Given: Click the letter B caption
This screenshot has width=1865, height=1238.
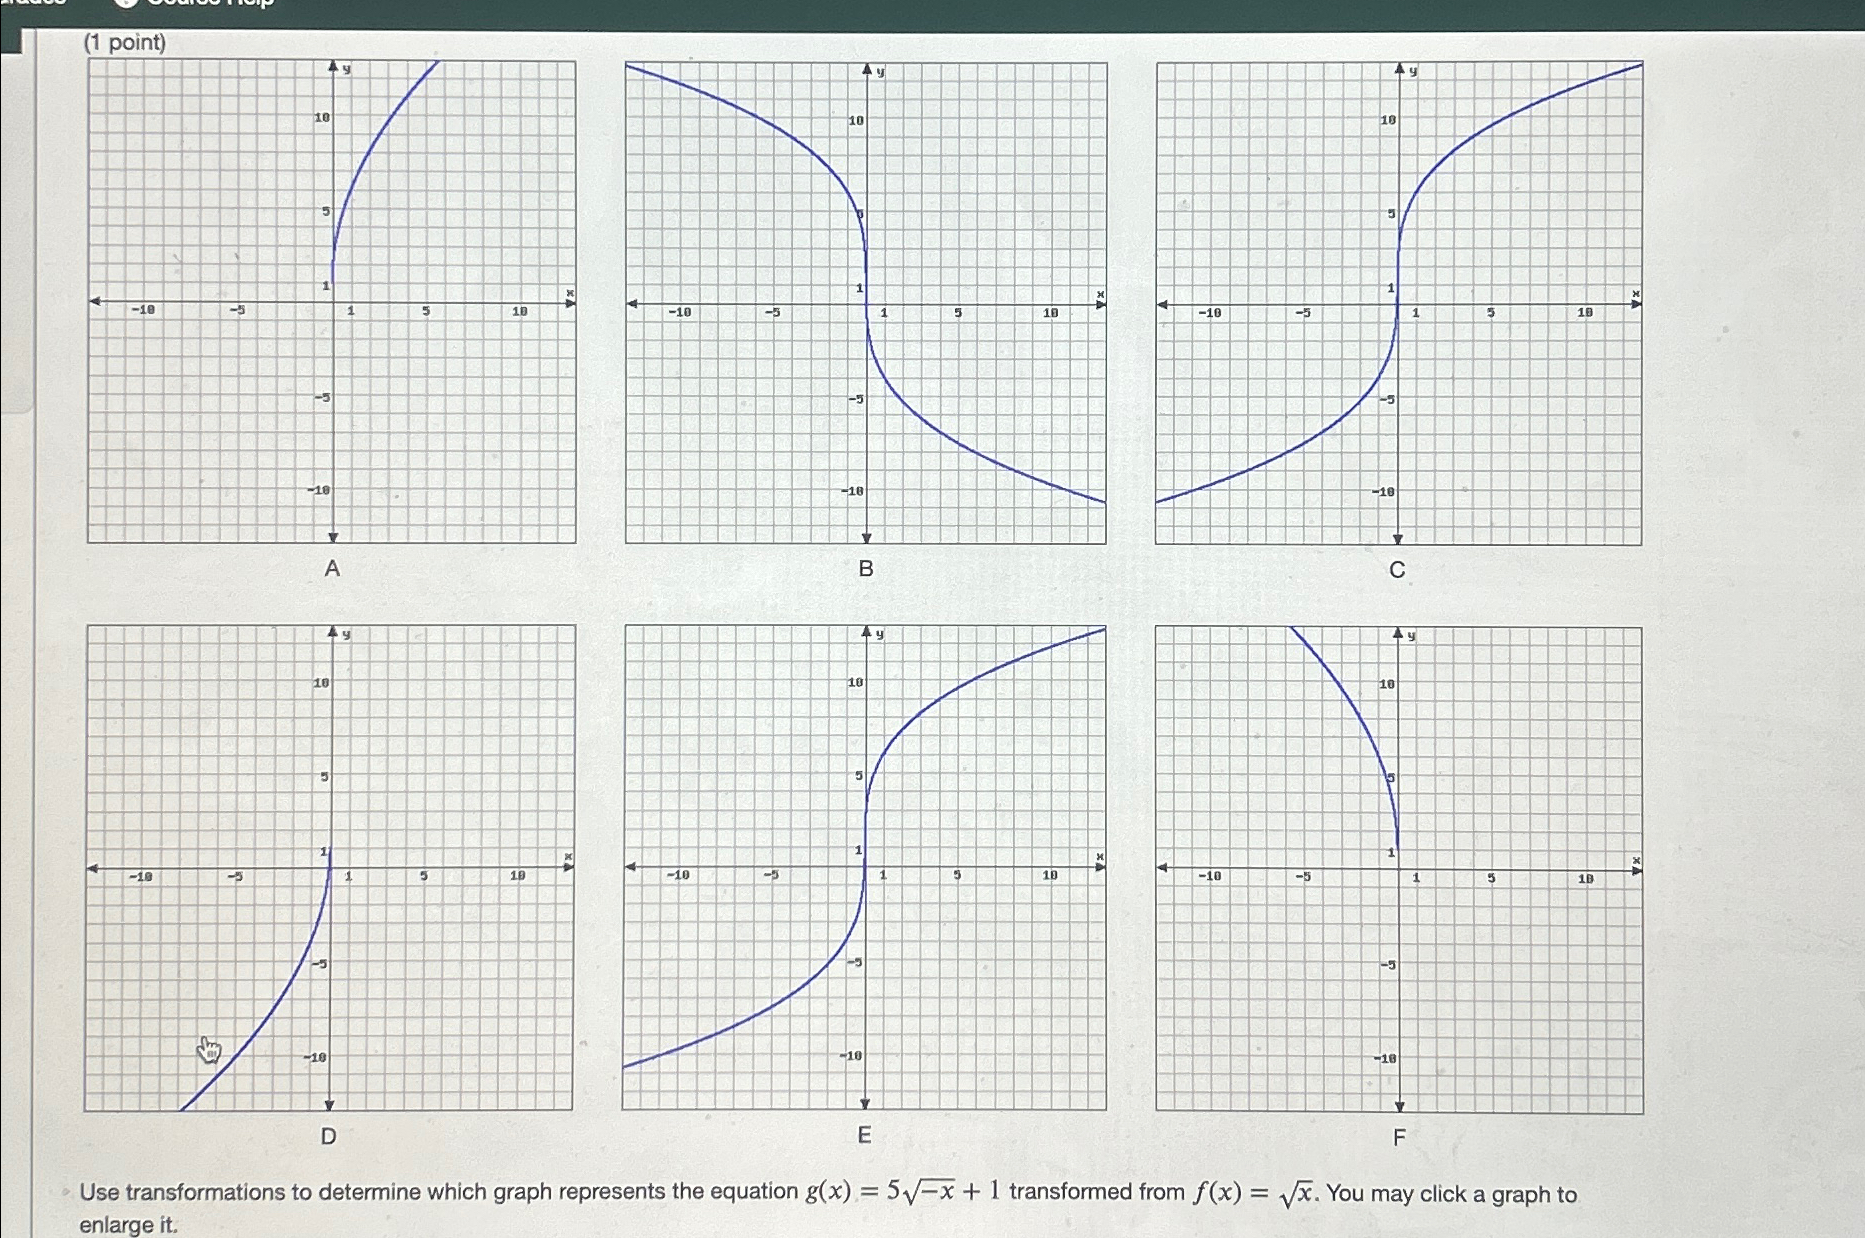Looking at the screenshot, I should click(x=866, y=568).
